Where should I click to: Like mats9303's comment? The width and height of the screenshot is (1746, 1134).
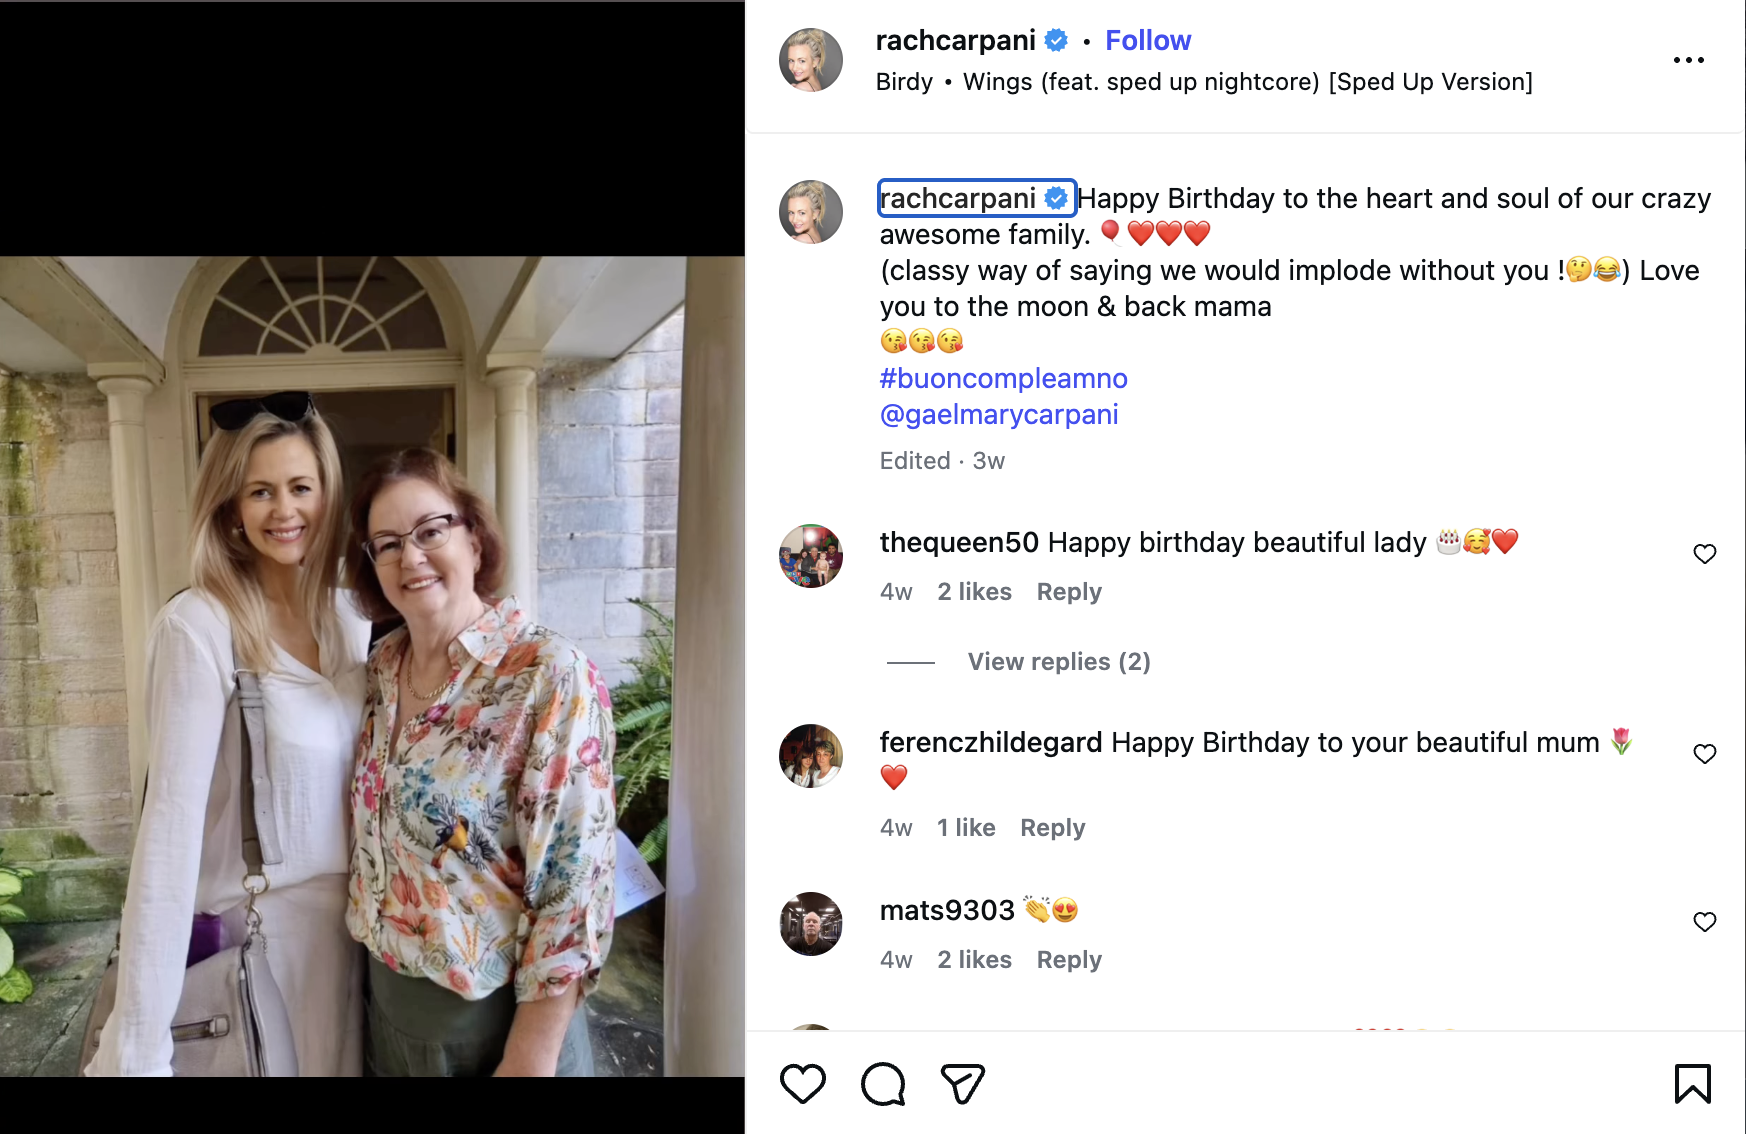click(1704, 922)
